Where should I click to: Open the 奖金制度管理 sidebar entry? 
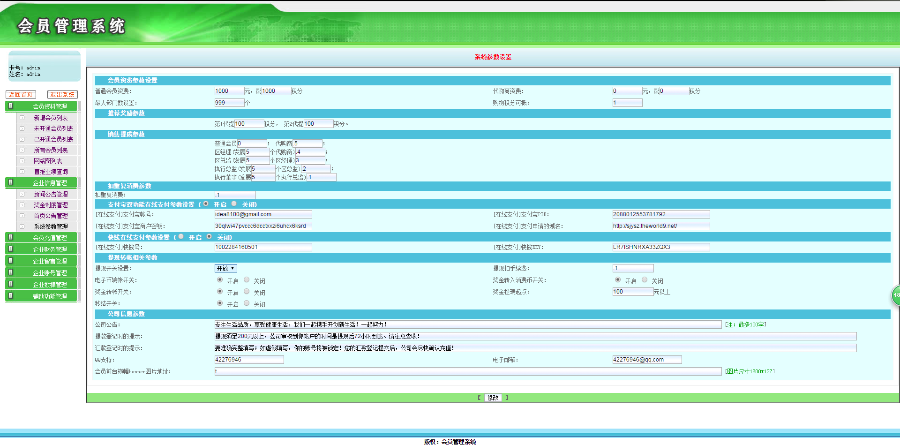pyautogui.click(x=51, y=204)
